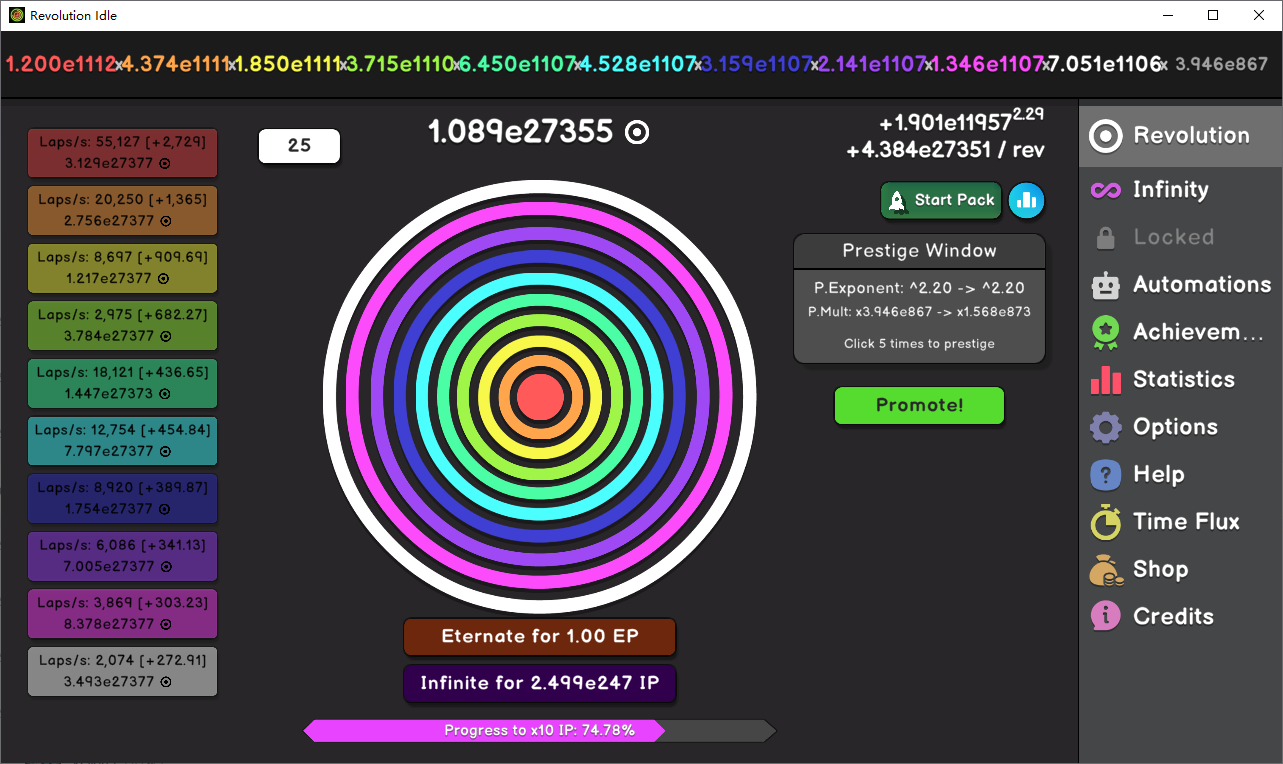Maximize the Revolution Idle window
Screen dimensions: 1283x764
[1213, 15]
